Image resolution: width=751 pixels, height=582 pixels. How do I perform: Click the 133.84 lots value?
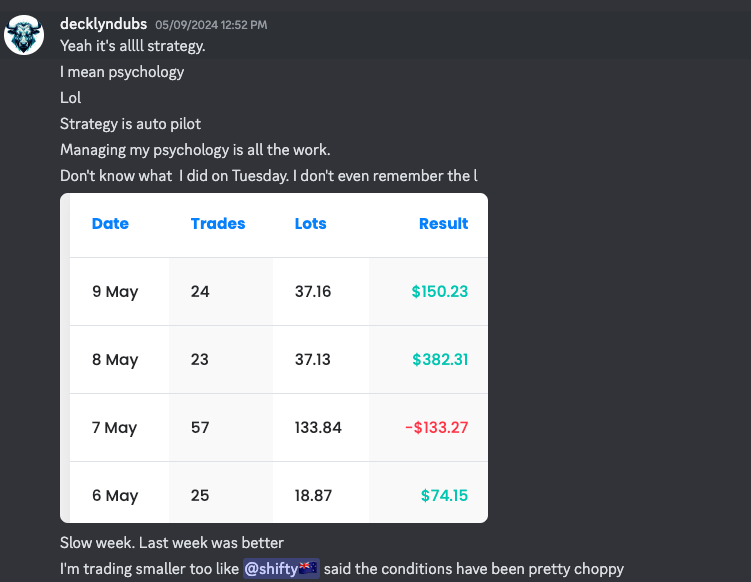click(x=318, y=428)
